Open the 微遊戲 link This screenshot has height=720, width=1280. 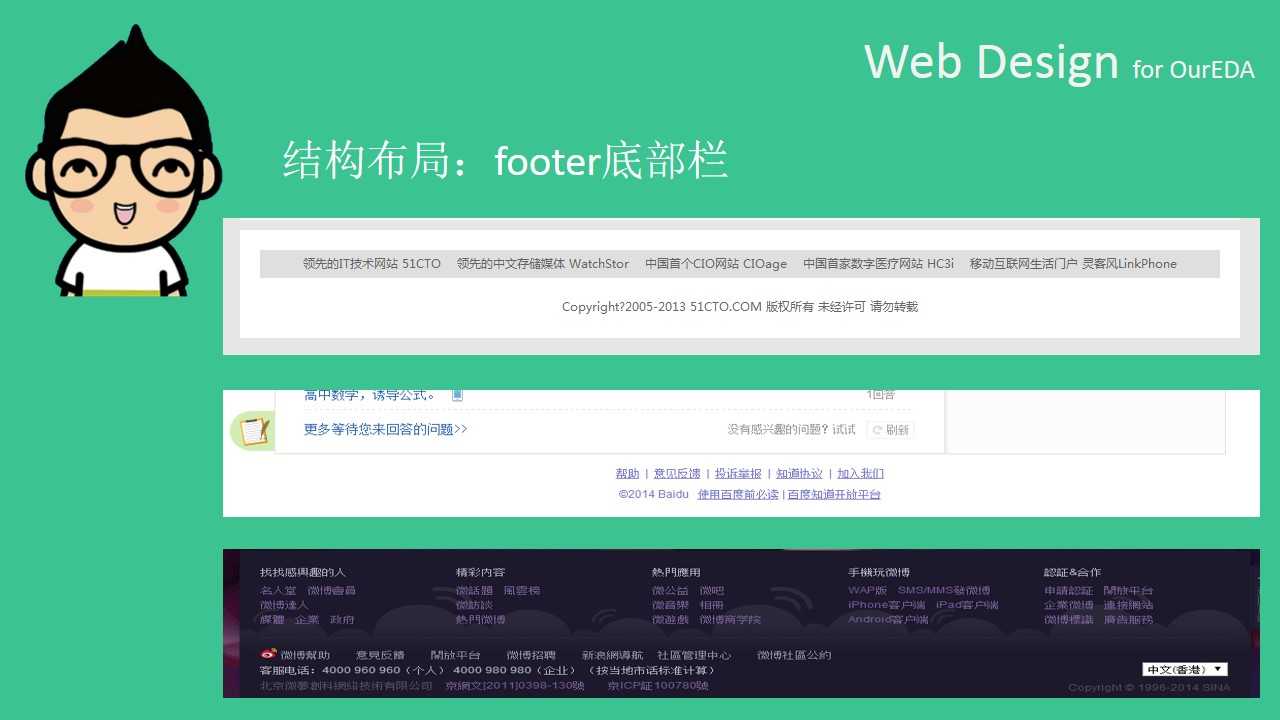(x=670, y=620)
